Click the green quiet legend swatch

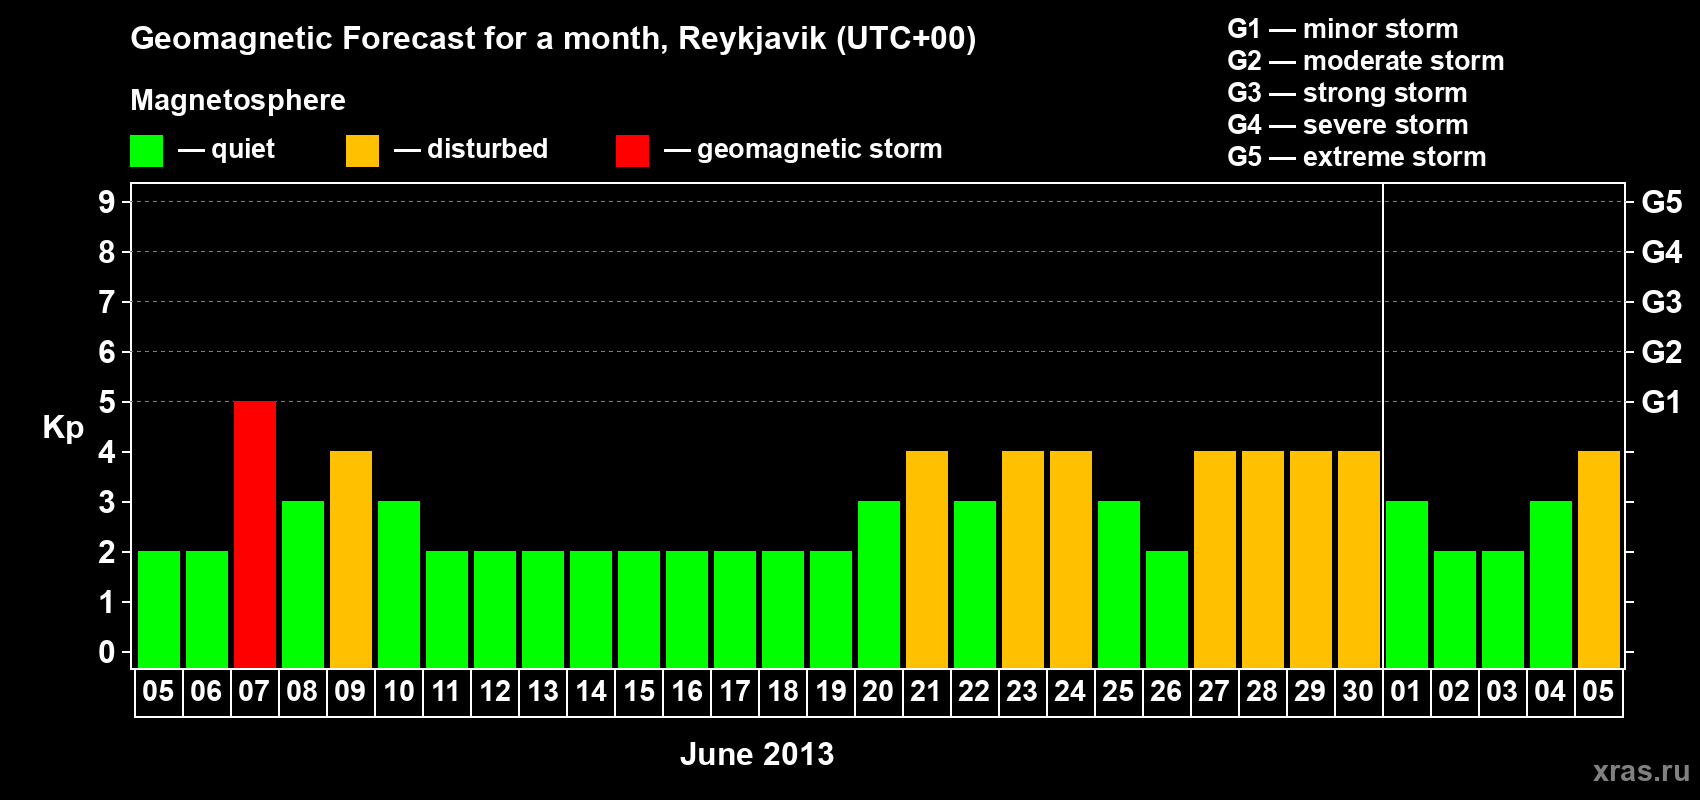tap(146, 151)
